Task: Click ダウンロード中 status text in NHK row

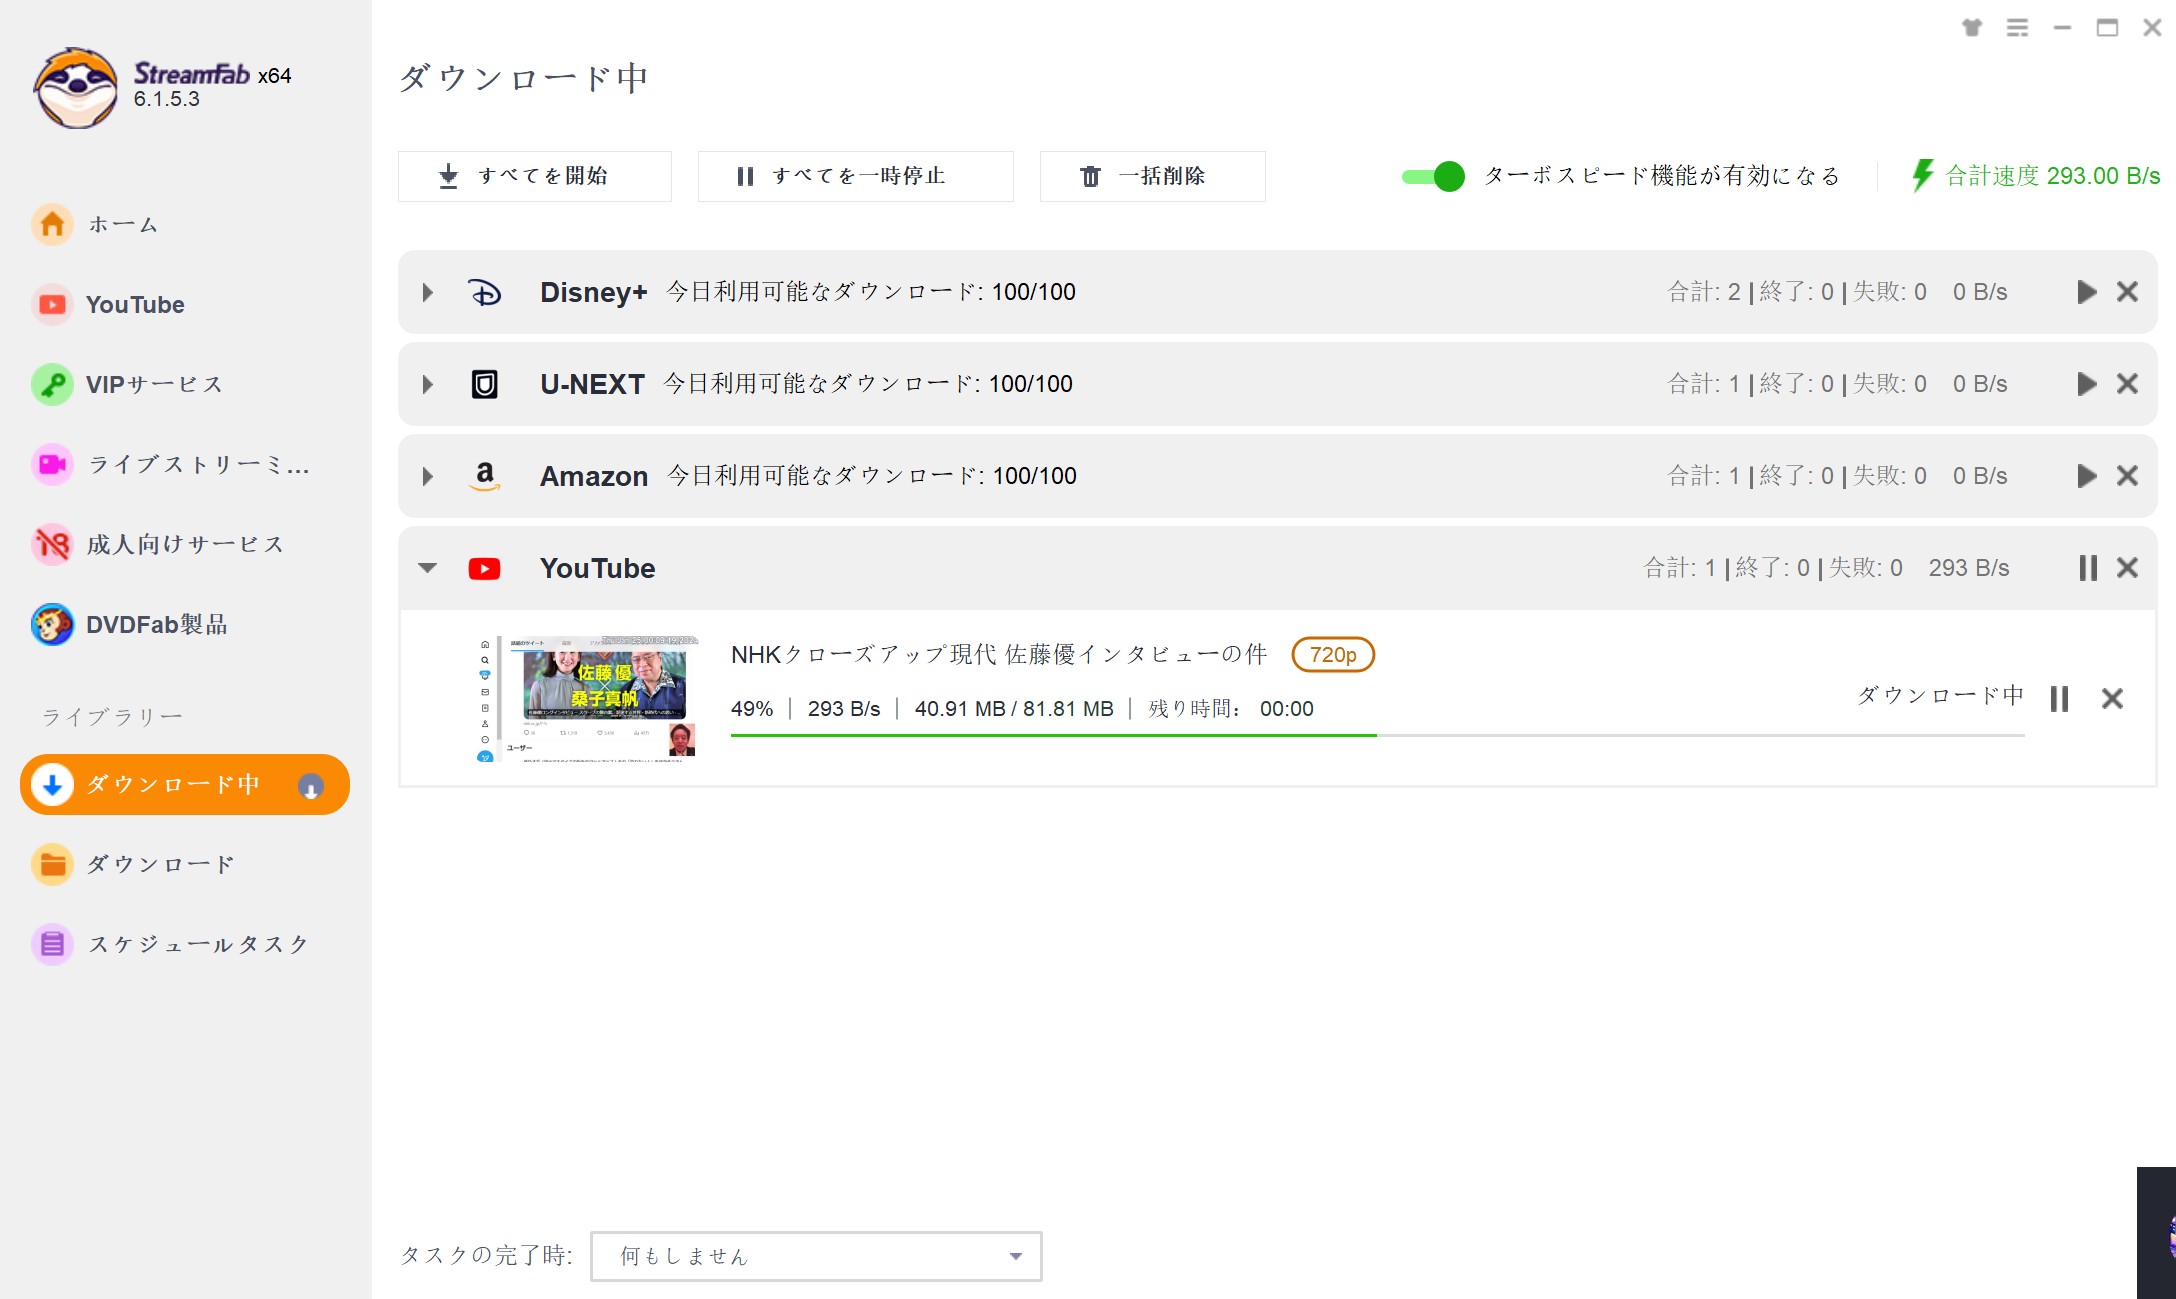Action: (1940, 696)
